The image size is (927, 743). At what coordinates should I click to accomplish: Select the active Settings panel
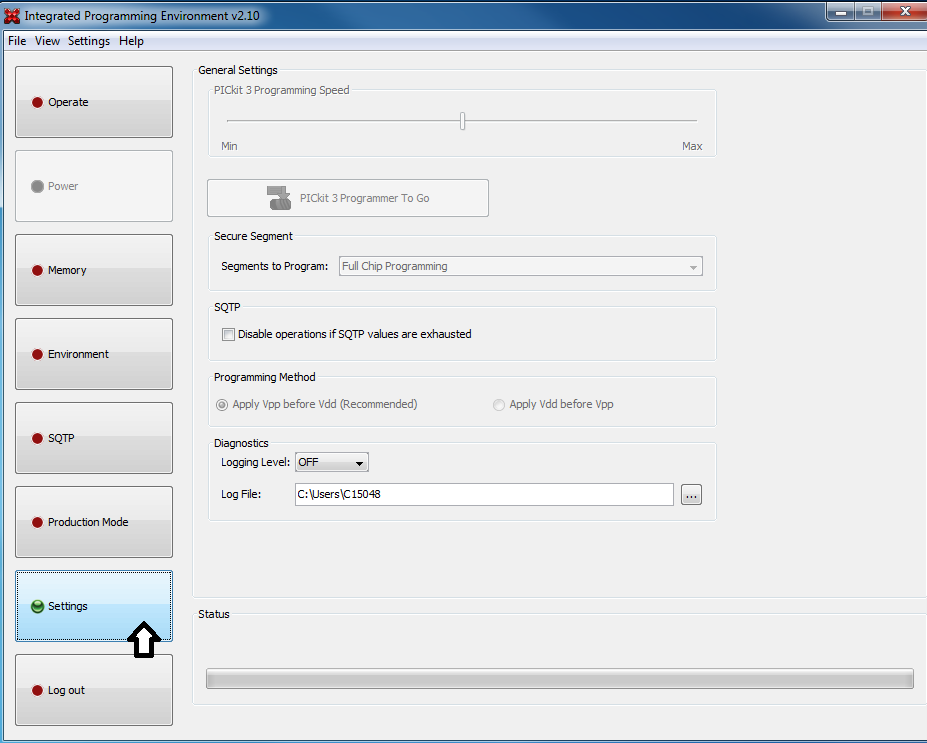tap(93, 606)
